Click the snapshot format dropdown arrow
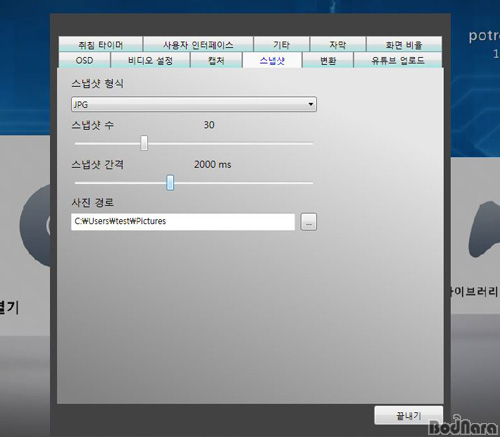The image size is (500, 437). click(311, 104)
